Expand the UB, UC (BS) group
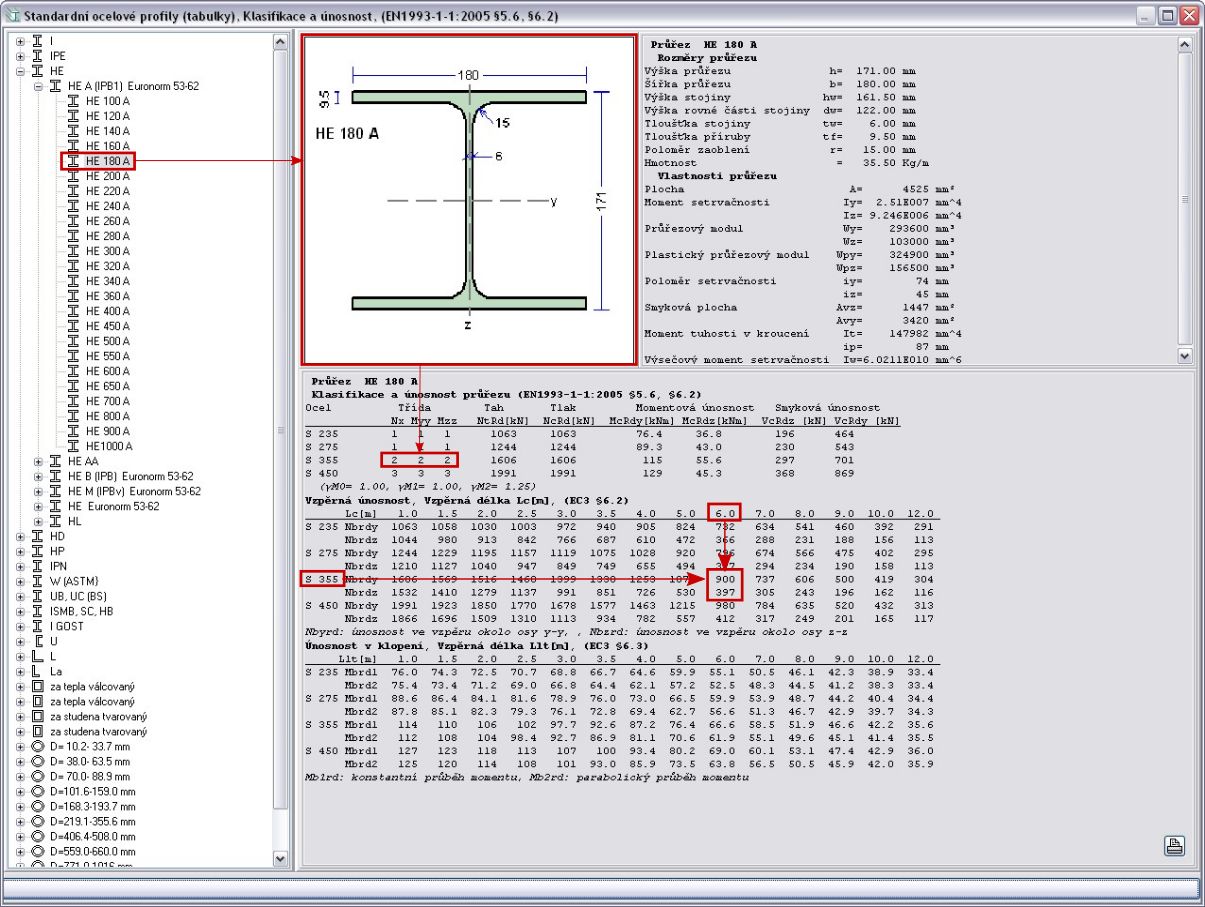 [x=21, y=596]
